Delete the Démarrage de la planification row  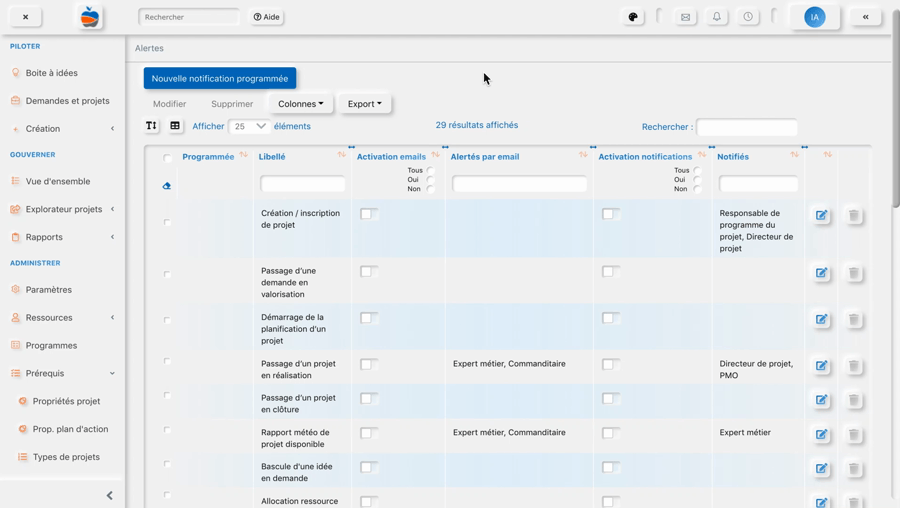pos(854,319)
